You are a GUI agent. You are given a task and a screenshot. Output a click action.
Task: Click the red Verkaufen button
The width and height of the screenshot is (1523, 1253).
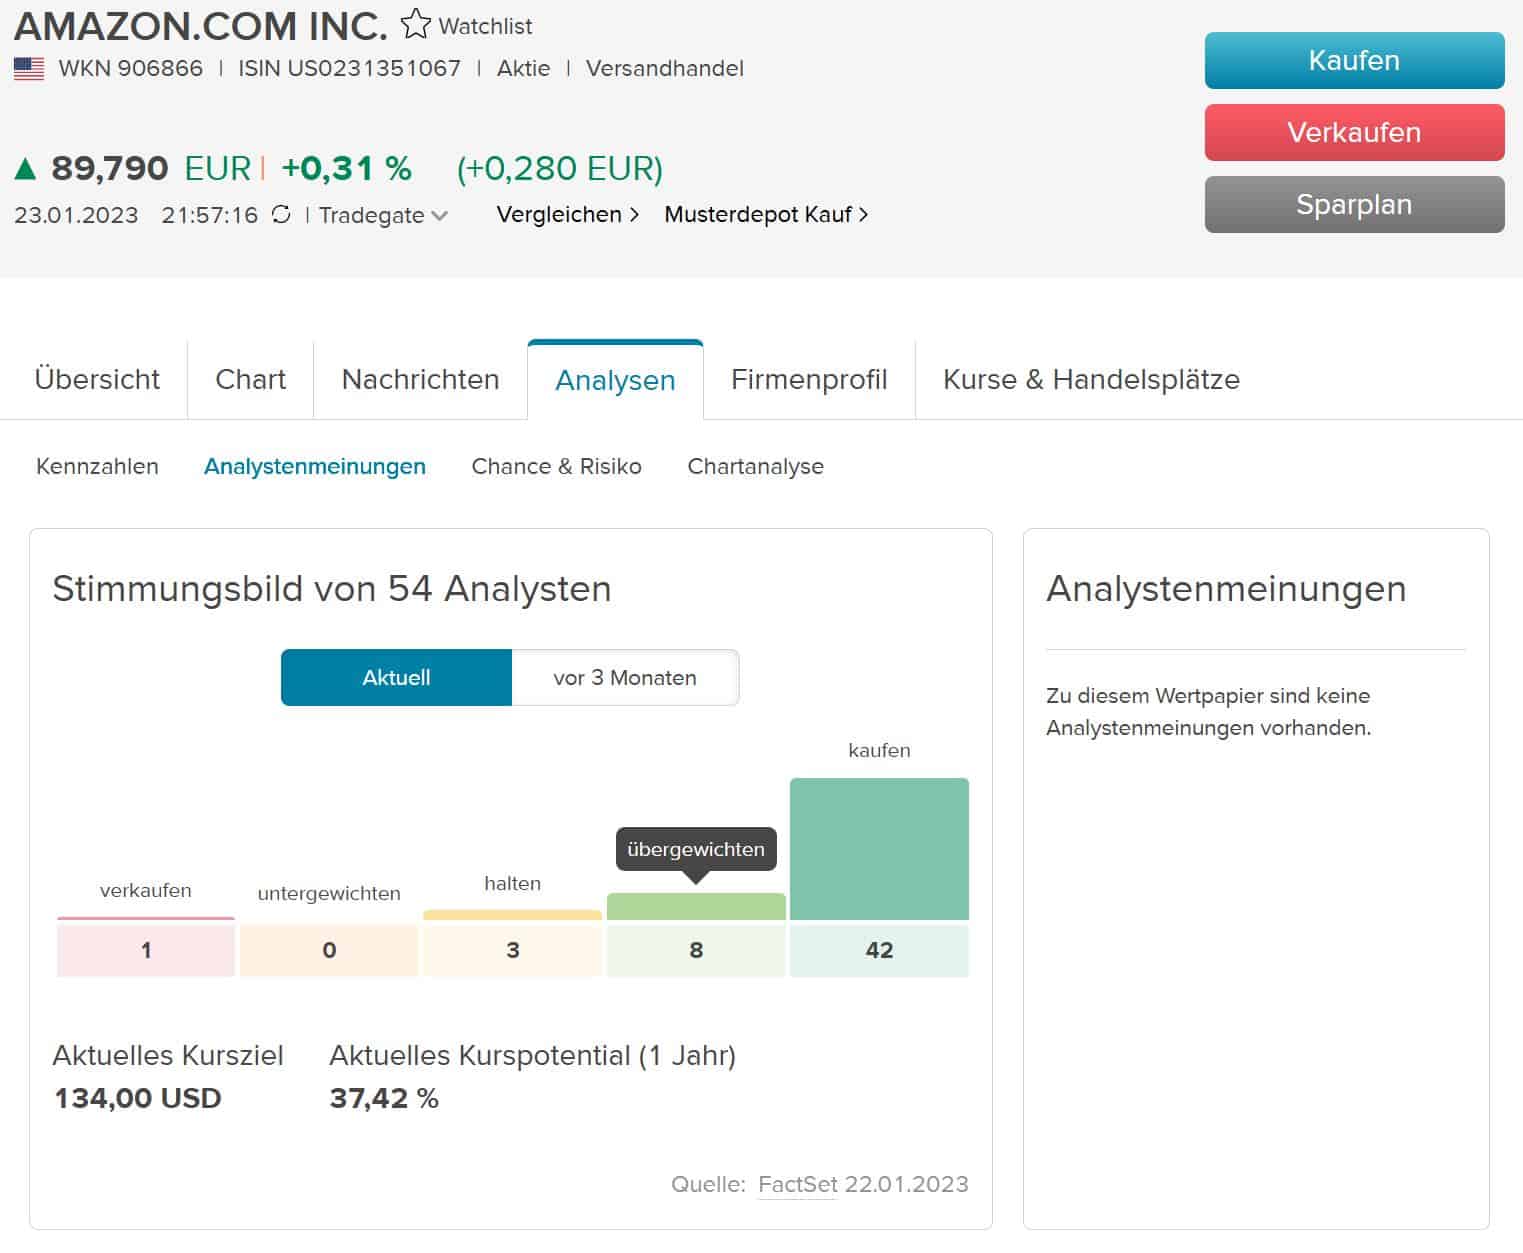pyautogui.click(x=1354, y=132)
